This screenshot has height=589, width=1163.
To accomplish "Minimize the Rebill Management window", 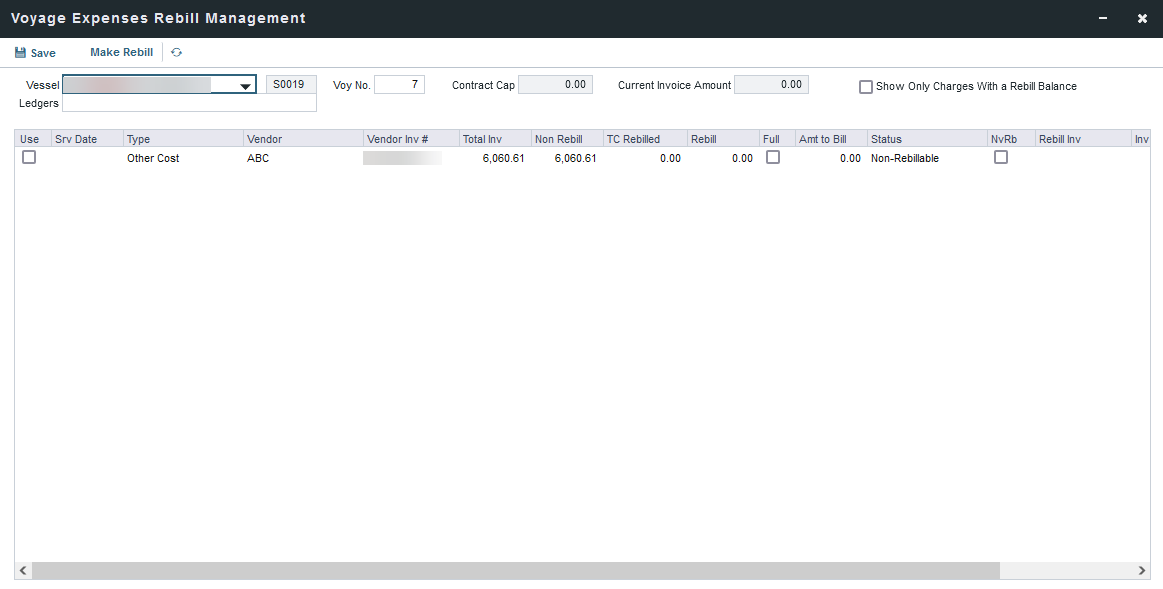I will pos(1103,19).
